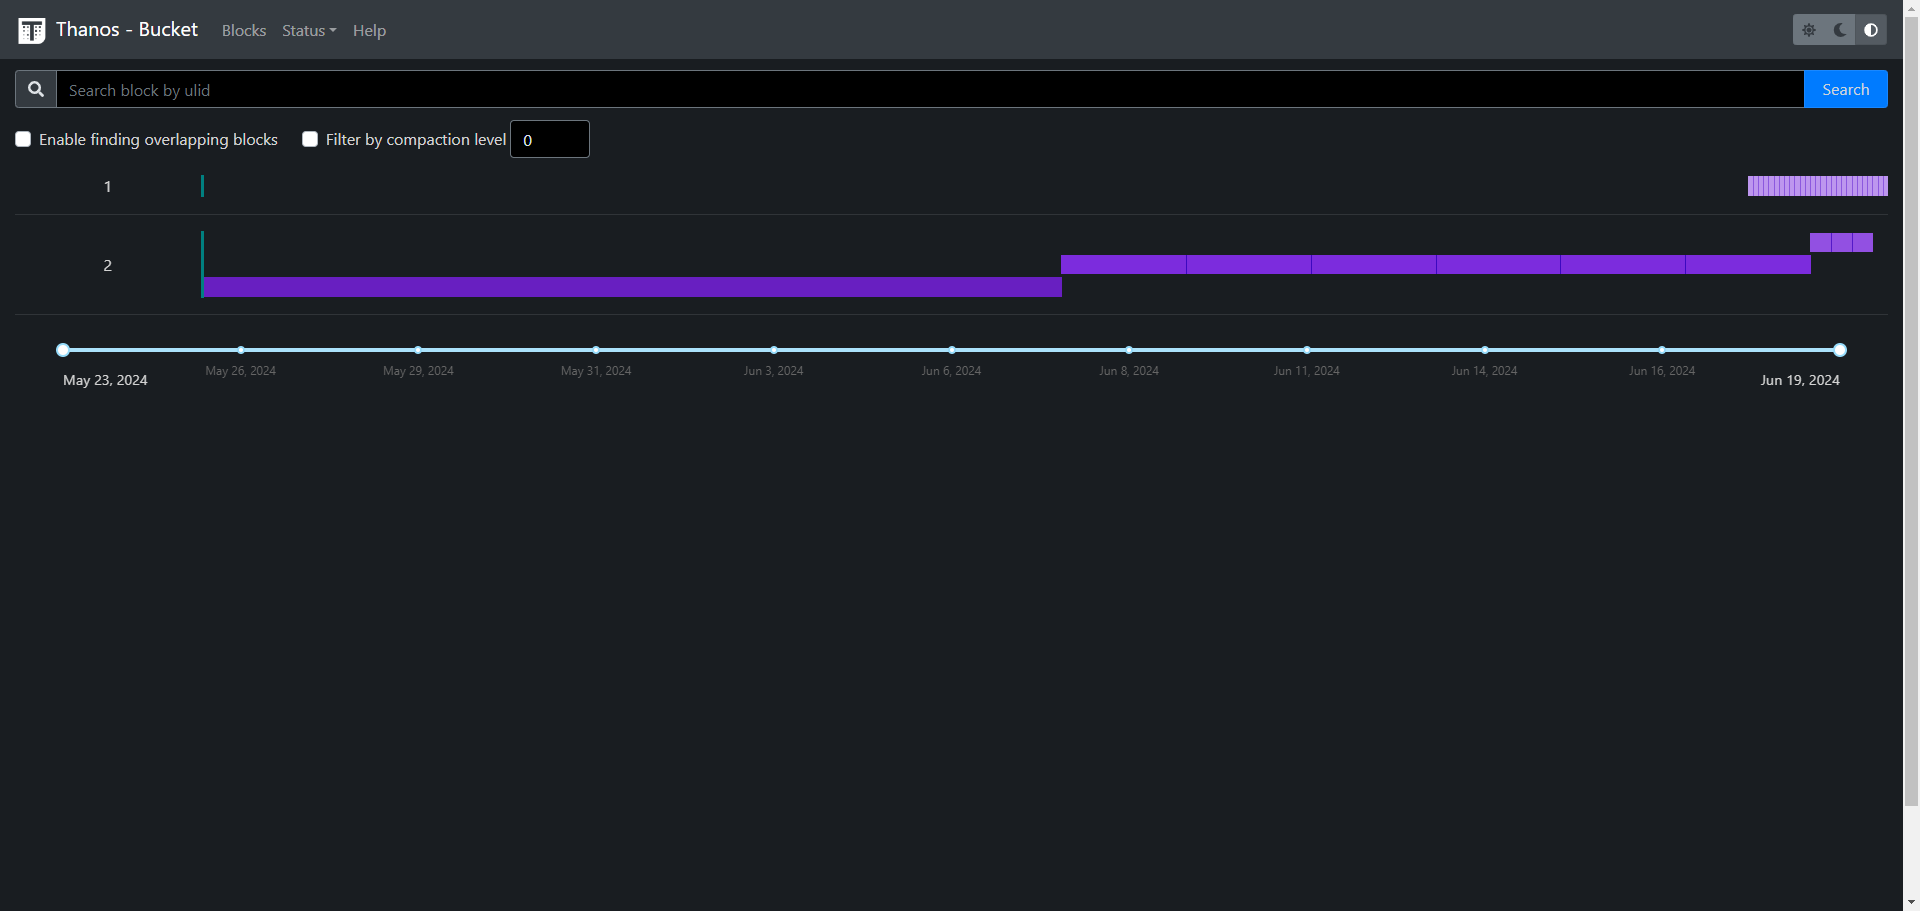Viewport: 1920px width, 911px height.
Task: Click the May 23, 2024 slider handle
Action: (x=63, y=350)
